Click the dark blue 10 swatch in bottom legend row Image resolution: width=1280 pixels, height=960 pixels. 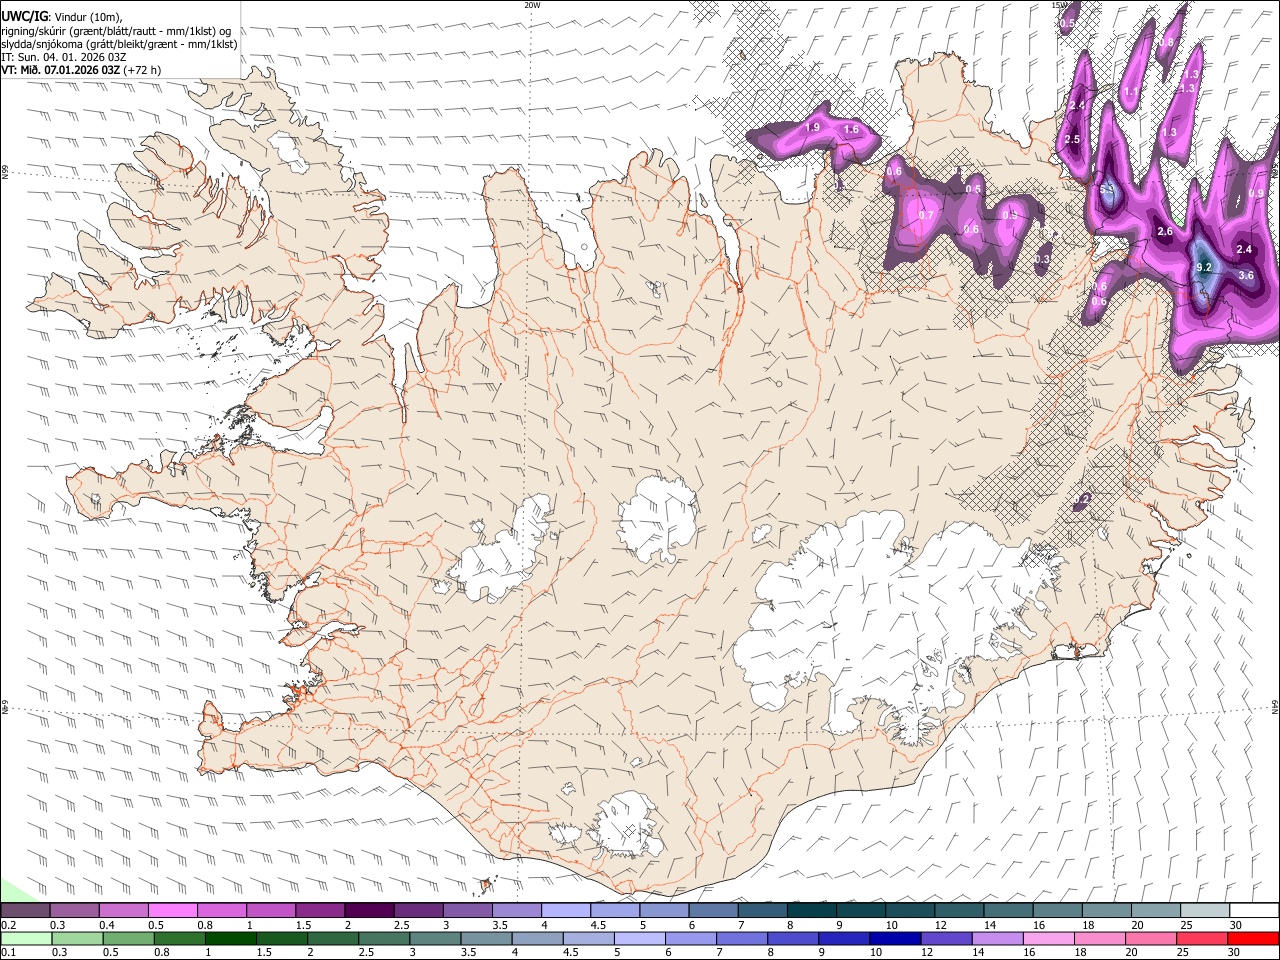[x=893, y=938]
